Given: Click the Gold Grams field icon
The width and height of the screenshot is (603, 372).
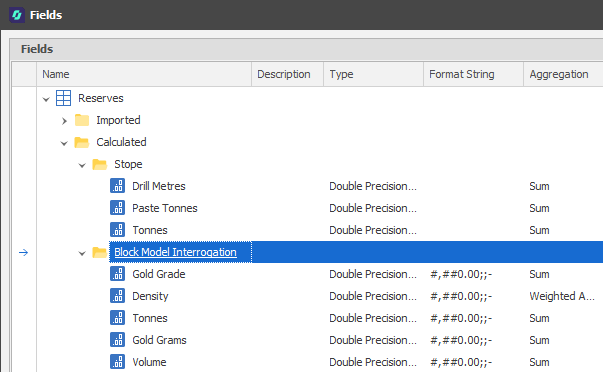Looking at the screenshot, I should 117,340.
